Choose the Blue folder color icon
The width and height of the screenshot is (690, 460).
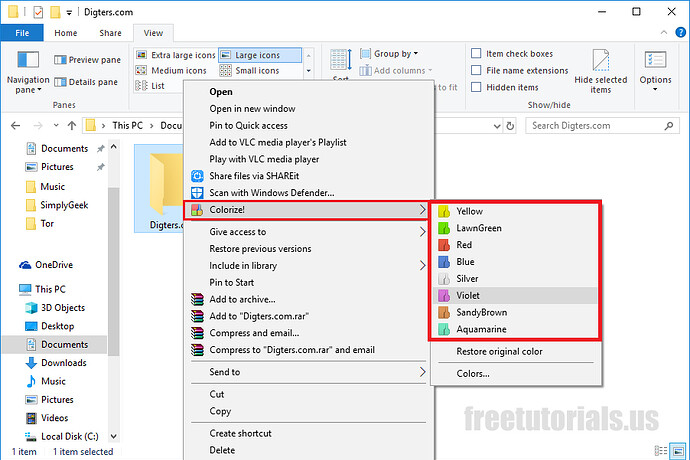pyautogui.click(x=444, y=262)
